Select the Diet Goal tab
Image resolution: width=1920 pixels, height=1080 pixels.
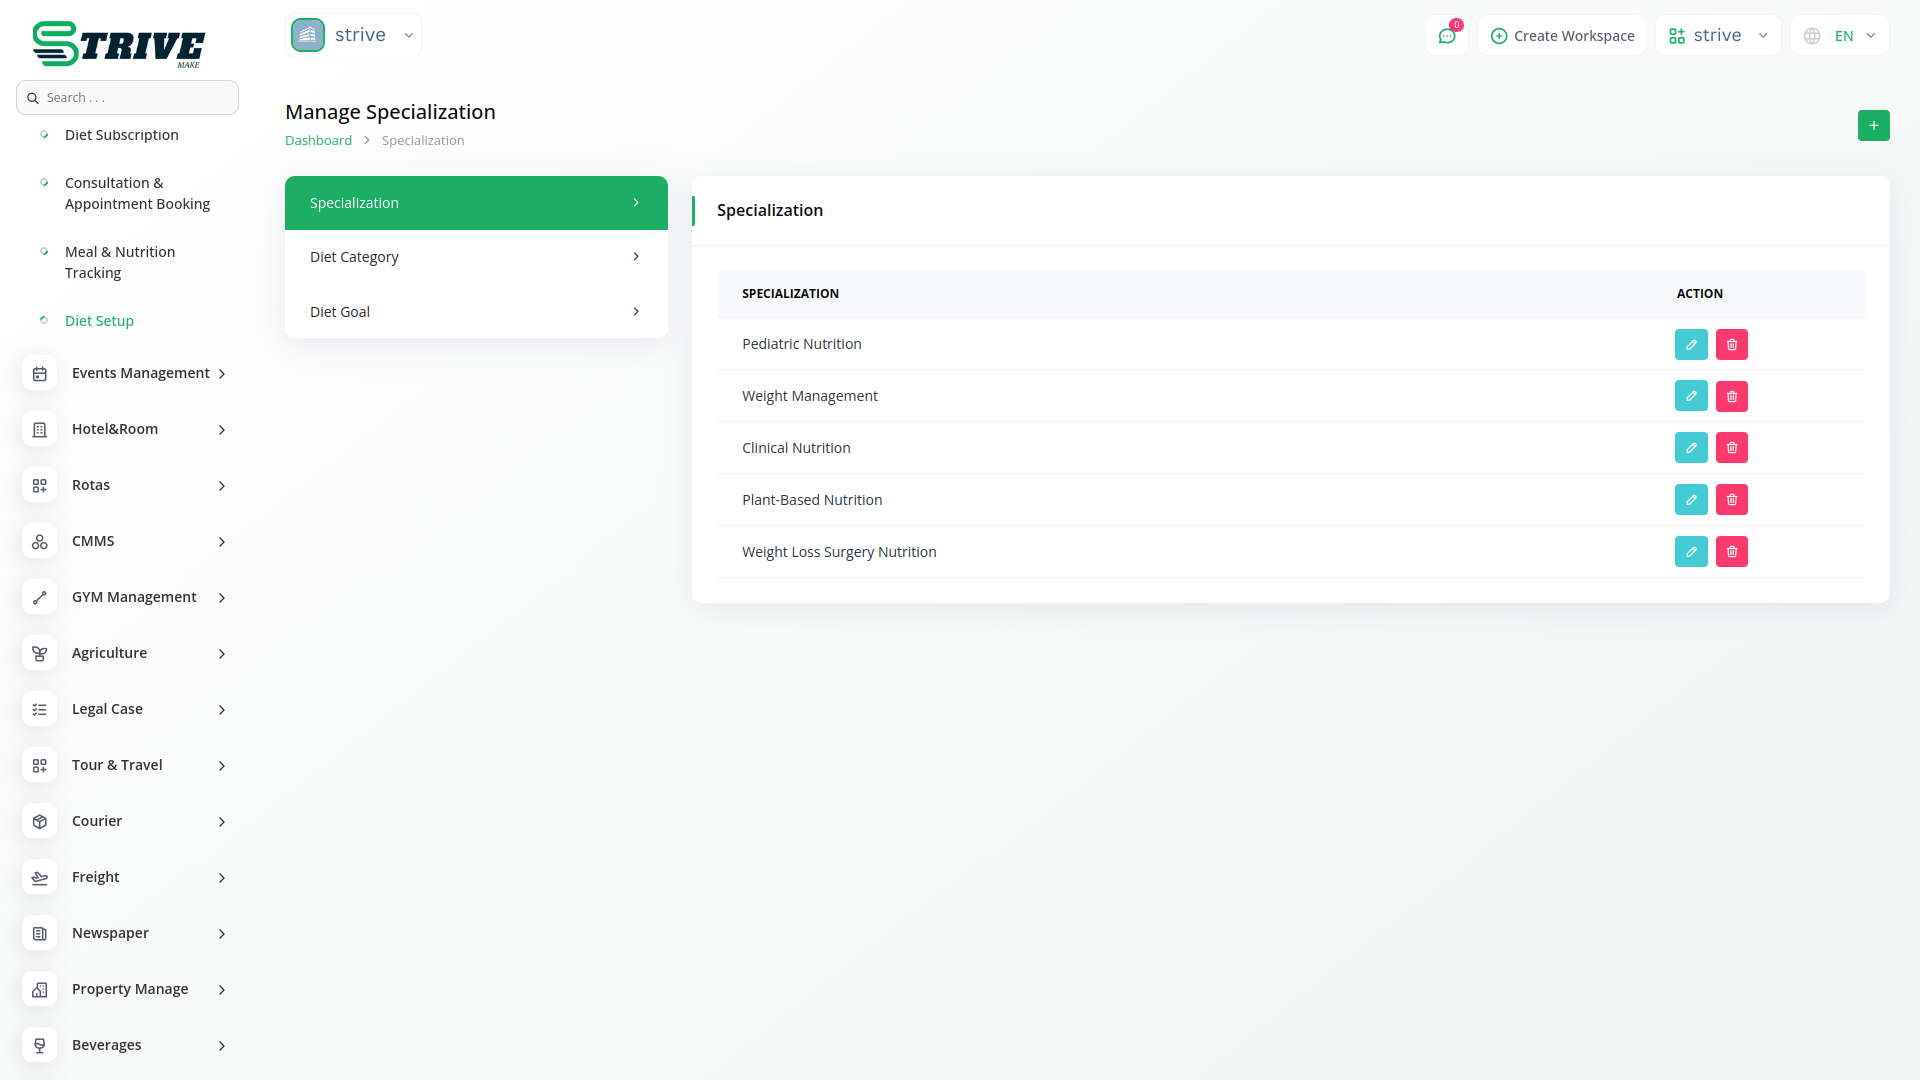point(476,312)
